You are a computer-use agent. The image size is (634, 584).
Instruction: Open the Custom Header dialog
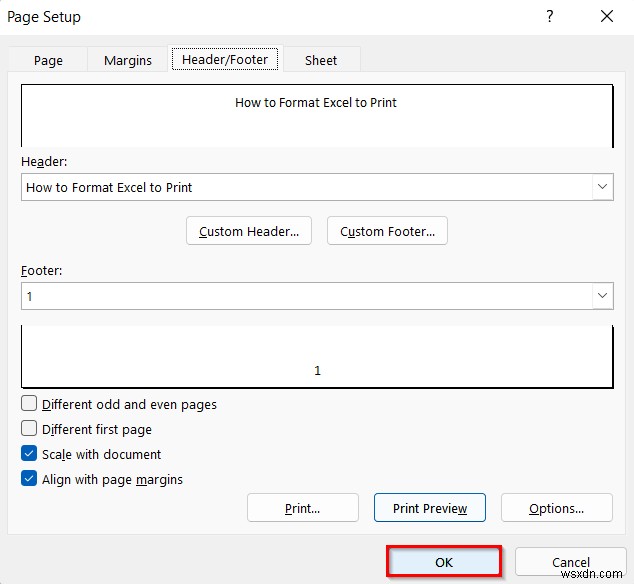[x=249, y=231]
